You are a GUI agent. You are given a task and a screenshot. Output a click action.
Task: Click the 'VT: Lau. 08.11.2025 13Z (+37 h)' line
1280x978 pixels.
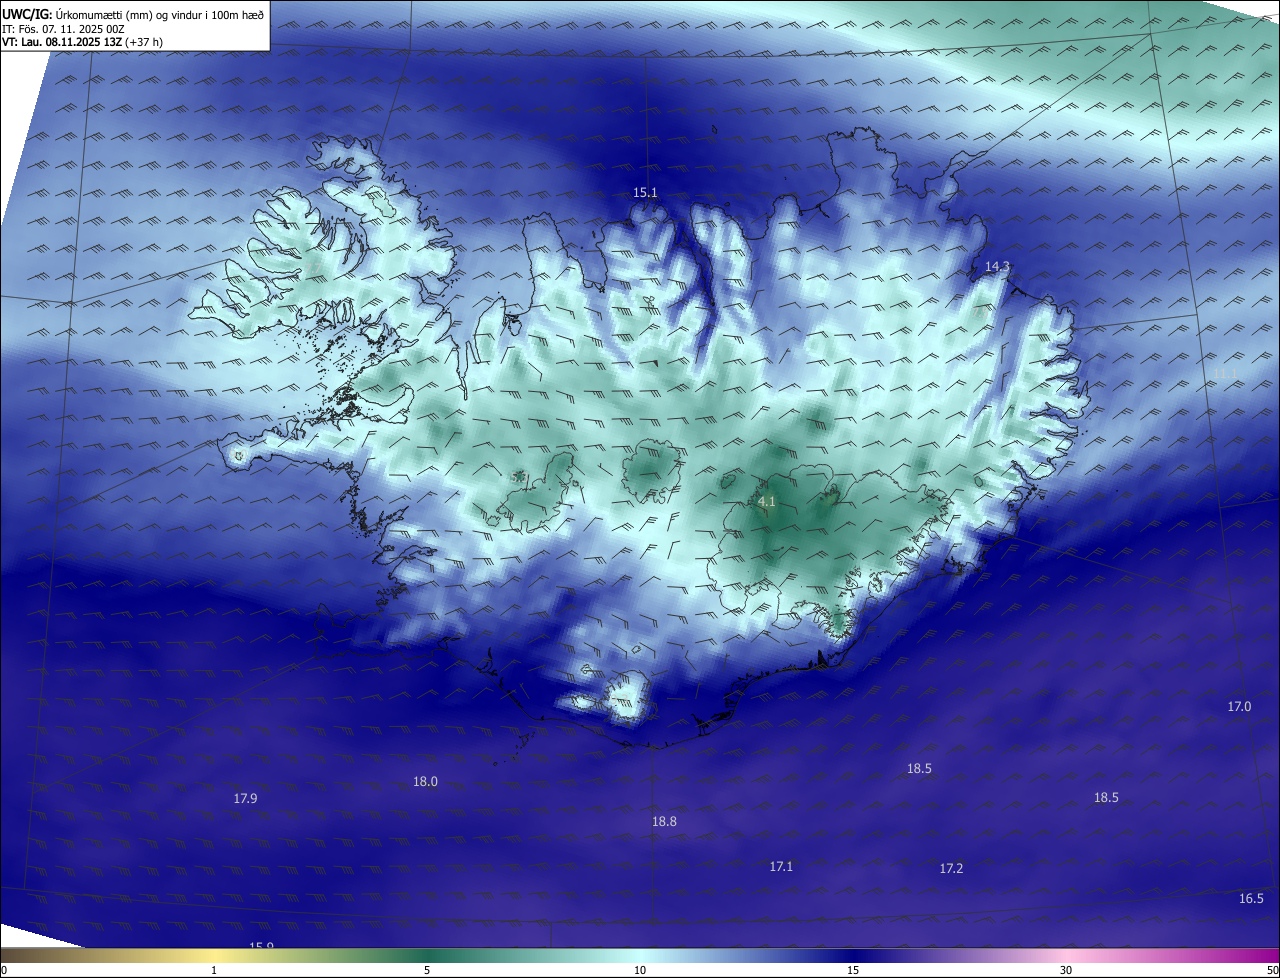[x=82, y=42]
